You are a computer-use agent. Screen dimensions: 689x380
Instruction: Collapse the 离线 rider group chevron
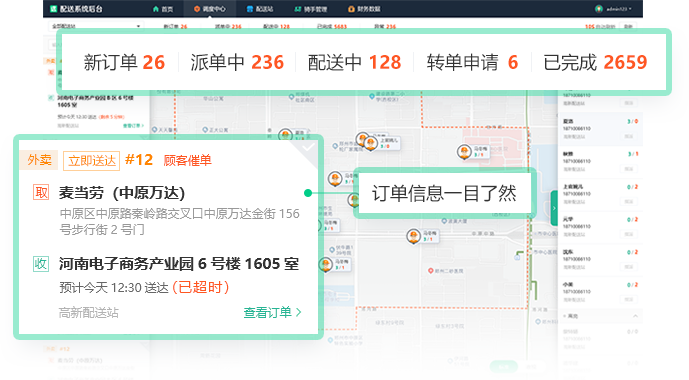tap(635, 316)
